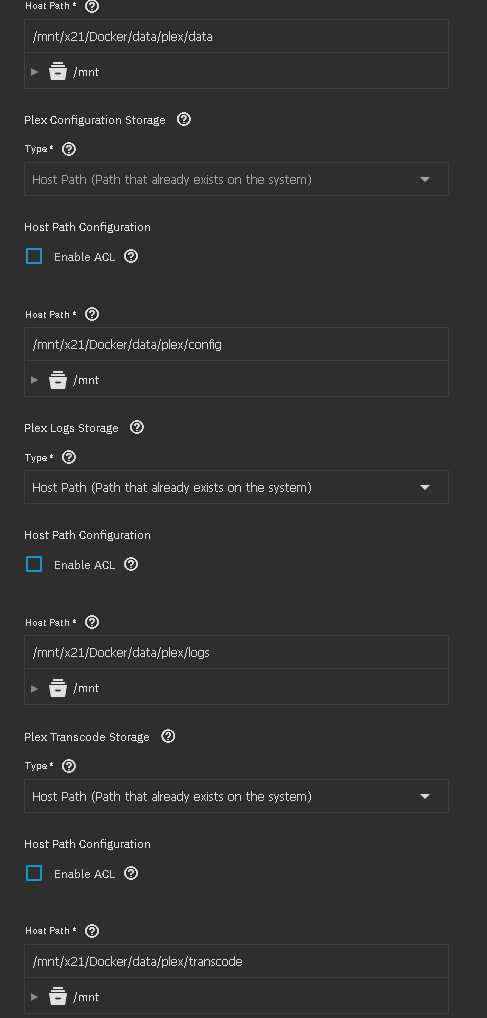This screenshot has width=487, height=1018.
Task: Click help icon by Host Path above plex/transcode field
Action: pos(92,931)
